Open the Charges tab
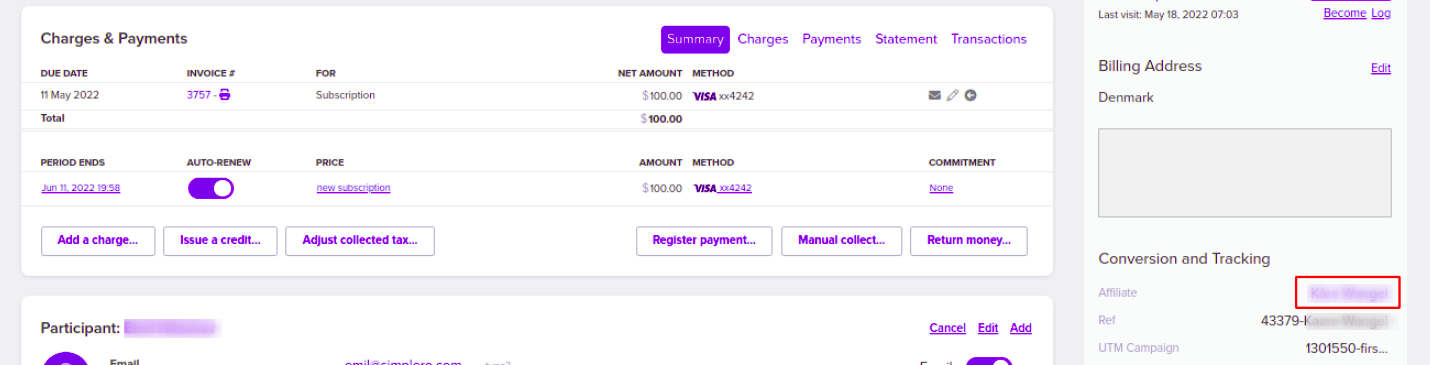The image size is (1430, 365). [763, 39]
